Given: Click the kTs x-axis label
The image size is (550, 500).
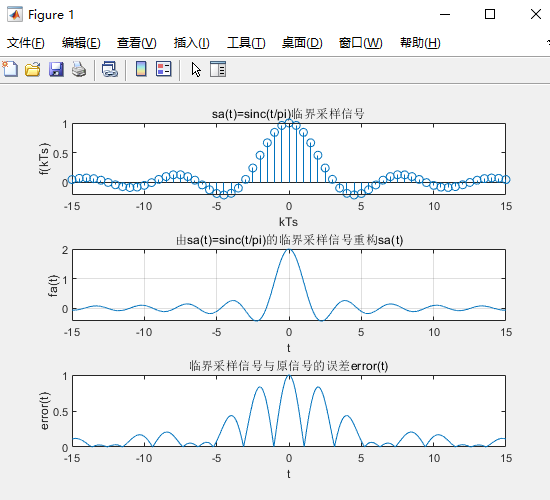Looking at the screenshot, I should click(x=288, y=222).
